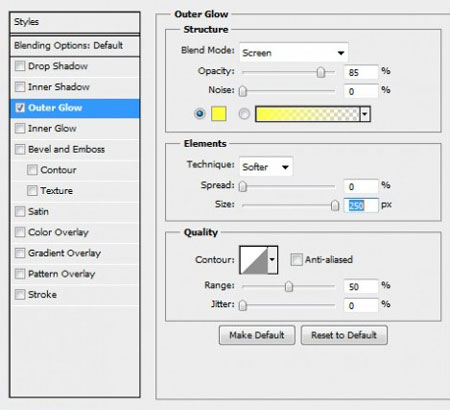
Task: Enable the Drop Shadow checkbox
Action: coord(20,66)
